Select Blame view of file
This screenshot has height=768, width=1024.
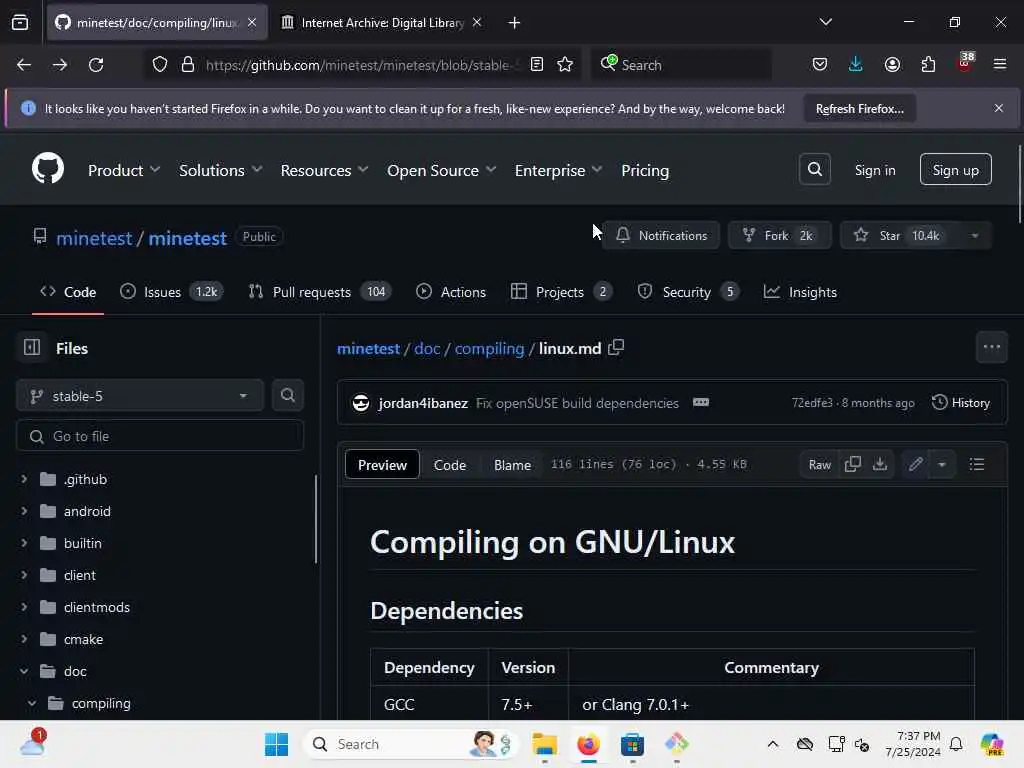point(512,464)
